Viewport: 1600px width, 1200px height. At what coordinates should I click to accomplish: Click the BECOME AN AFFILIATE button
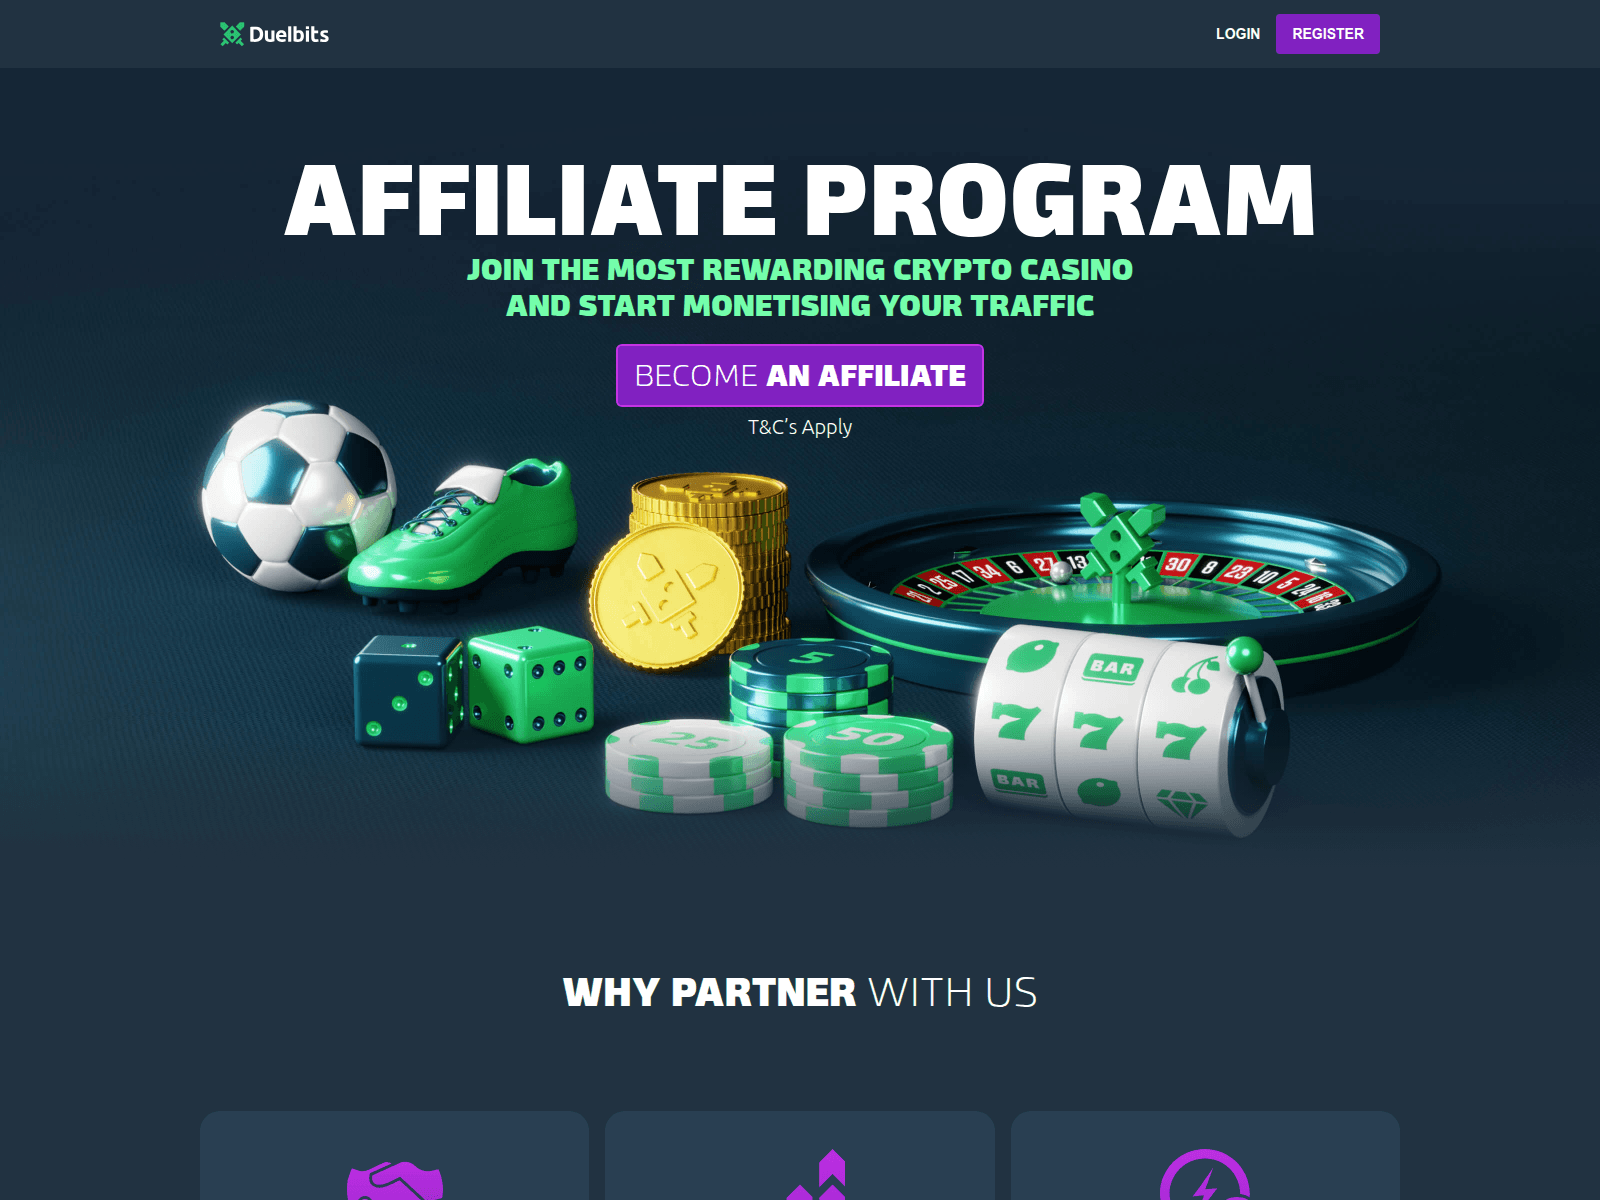[x=800, y=375]
